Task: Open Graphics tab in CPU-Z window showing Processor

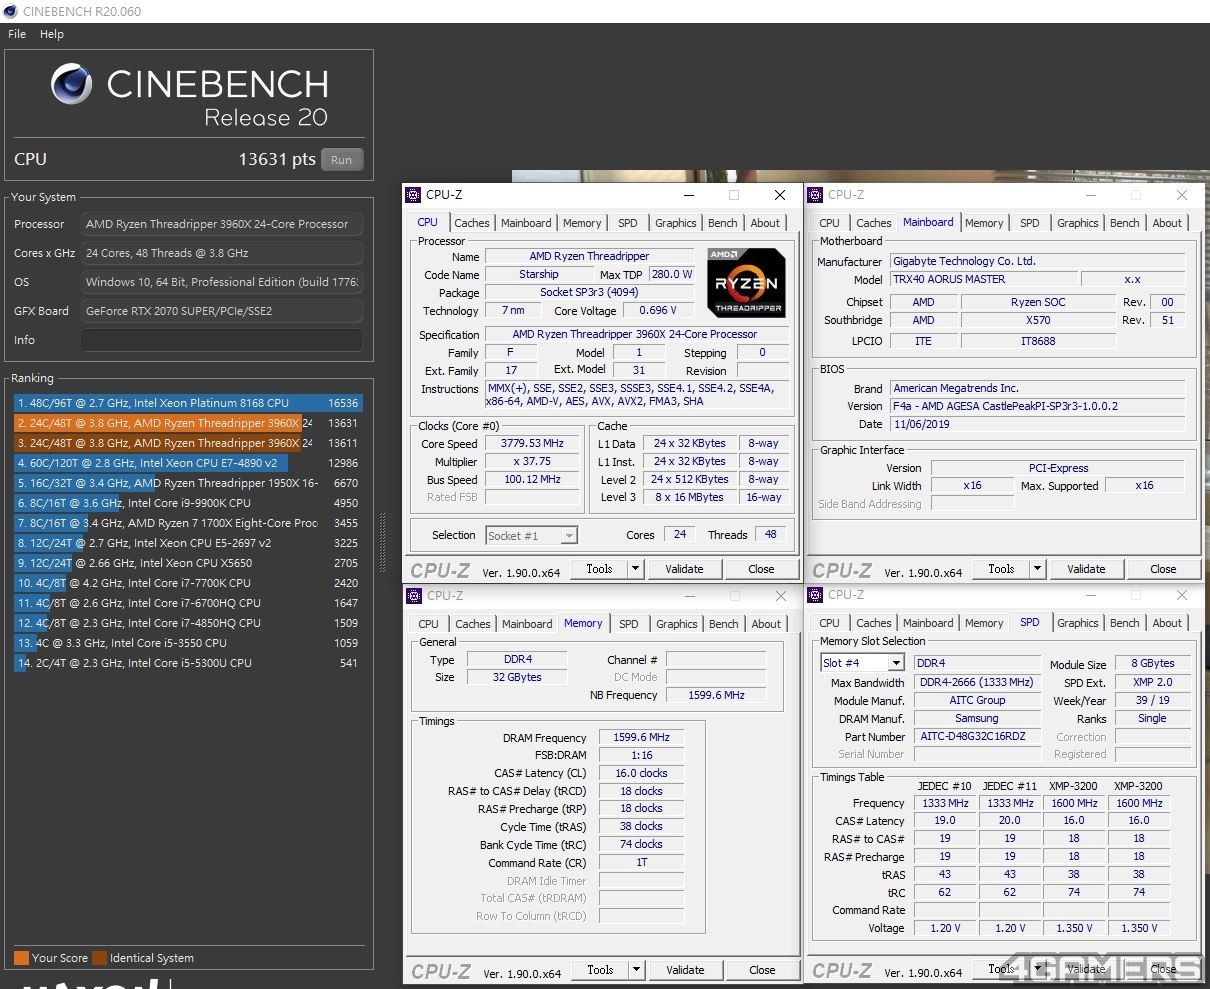Action: 676,223
